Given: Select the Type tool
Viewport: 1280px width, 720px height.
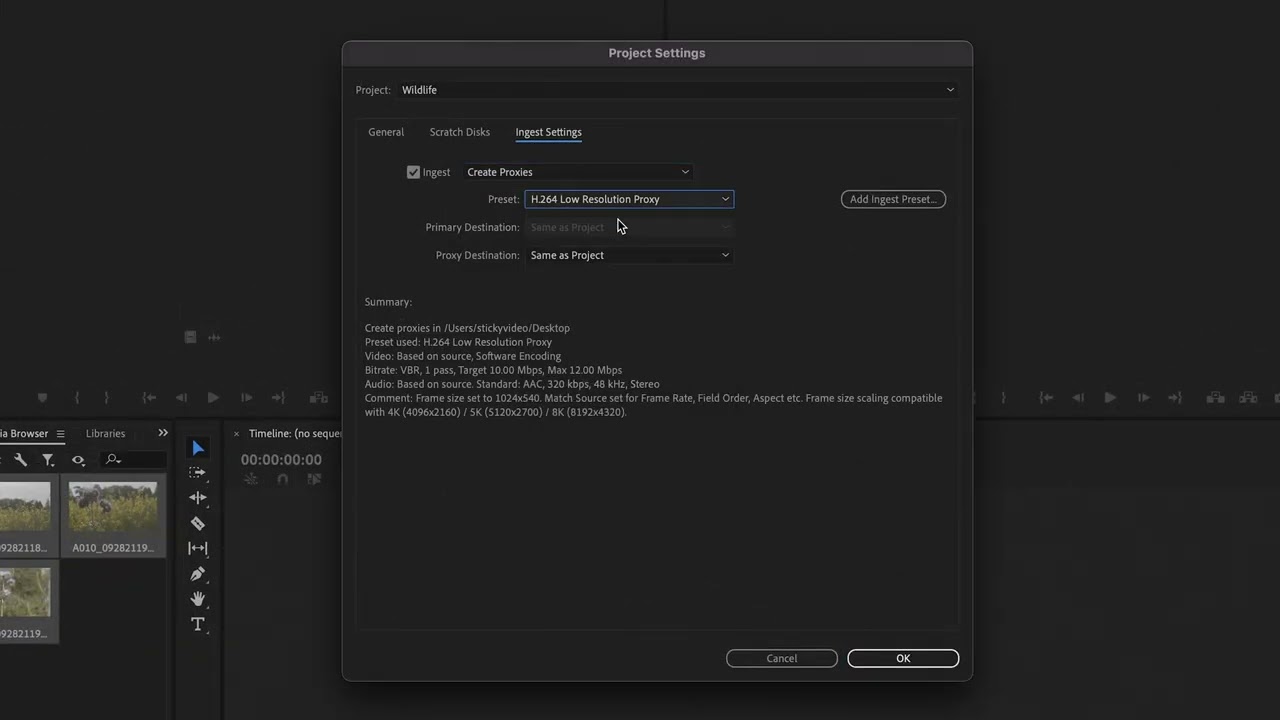Looking at the screenshot, I should pos(198,624).
